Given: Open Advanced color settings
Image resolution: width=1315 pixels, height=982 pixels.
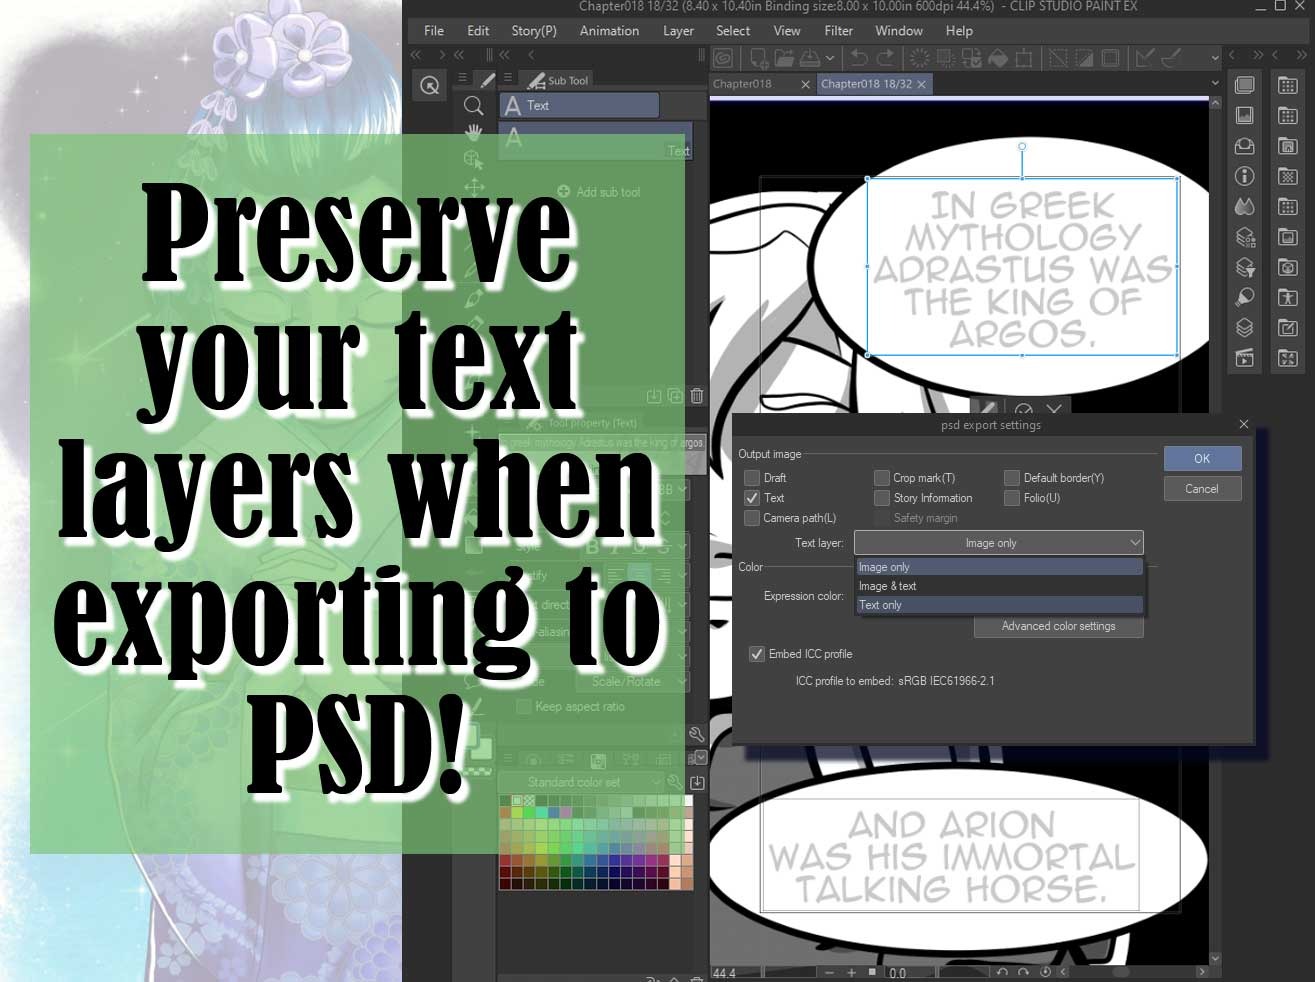Looking at the screenshot, I should point(1058,626).
